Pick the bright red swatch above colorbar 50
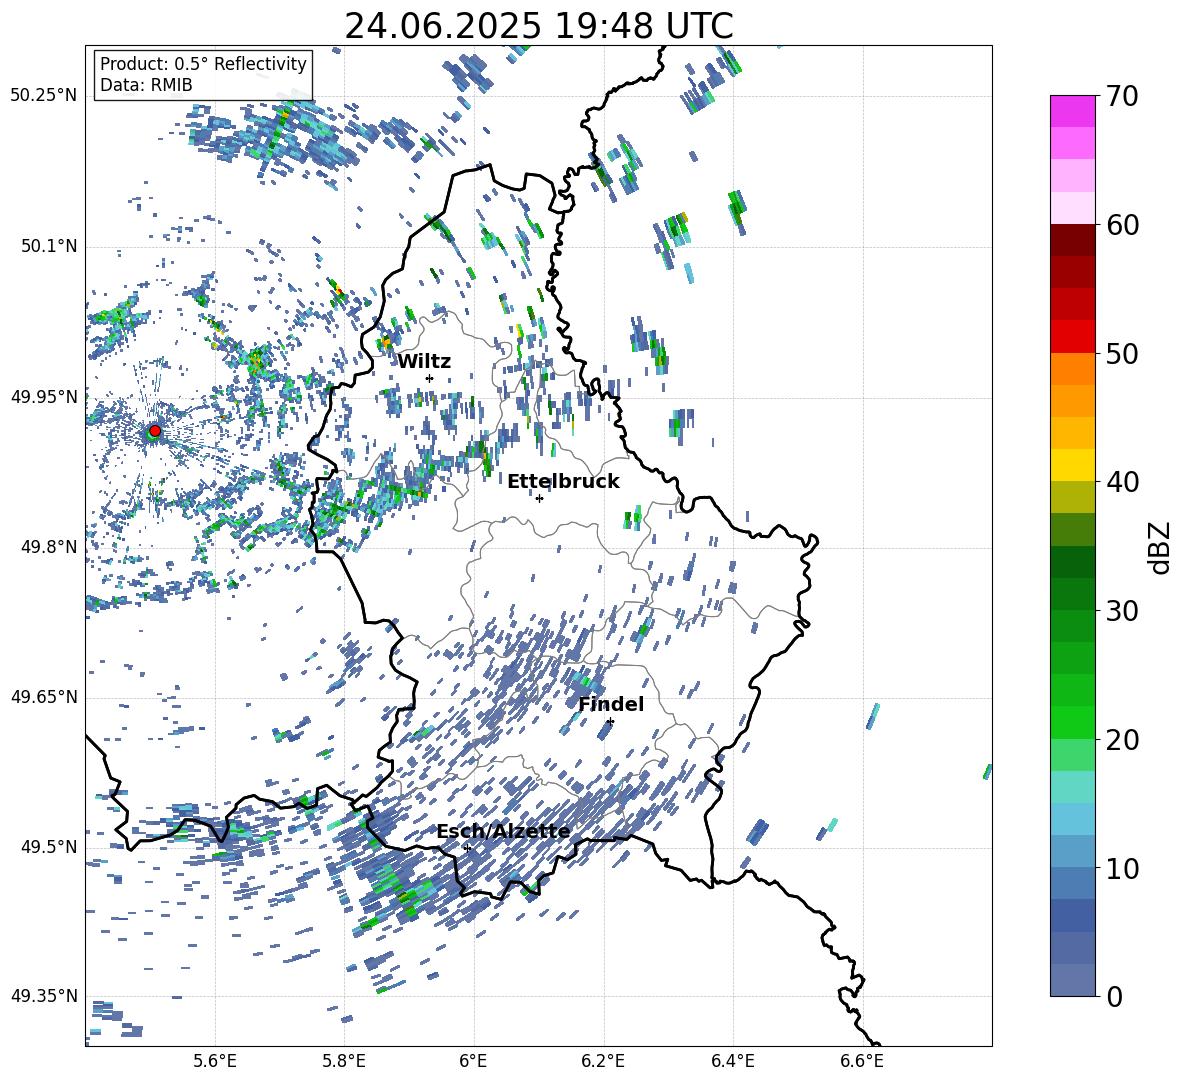Screen dimensions: 1184x1081 click(1072, 337)
